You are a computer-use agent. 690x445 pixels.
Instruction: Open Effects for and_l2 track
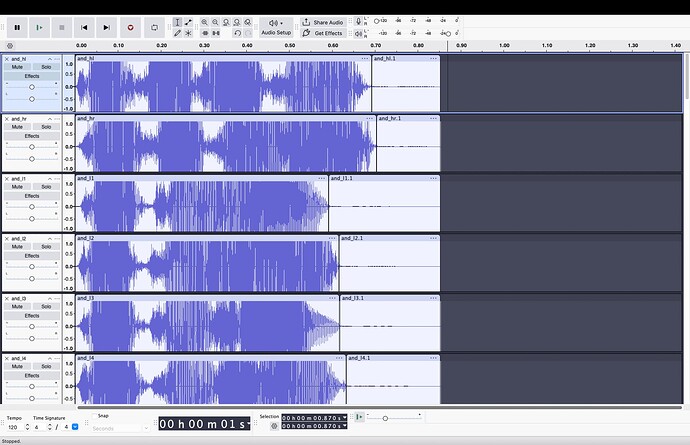(32, 256)
